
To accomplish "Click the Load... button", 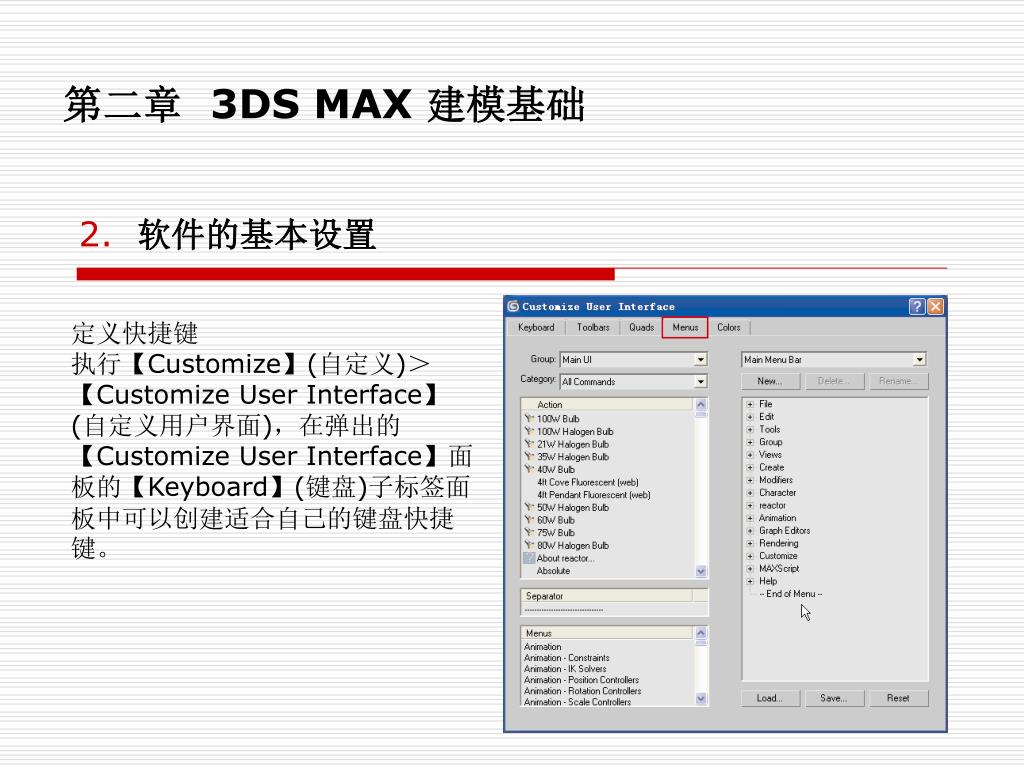I will (x=770, y=698).
